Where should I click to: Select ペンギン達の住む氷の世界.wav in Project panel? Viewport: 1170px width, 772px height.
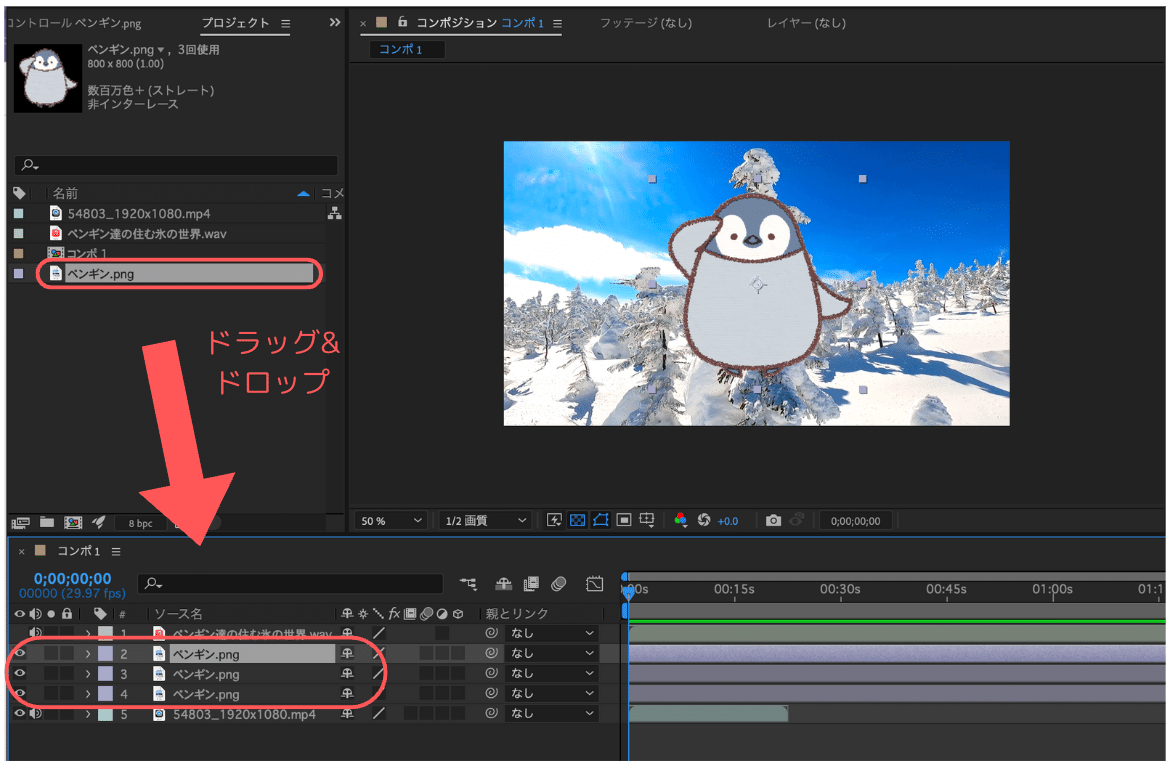pos(147,233)
